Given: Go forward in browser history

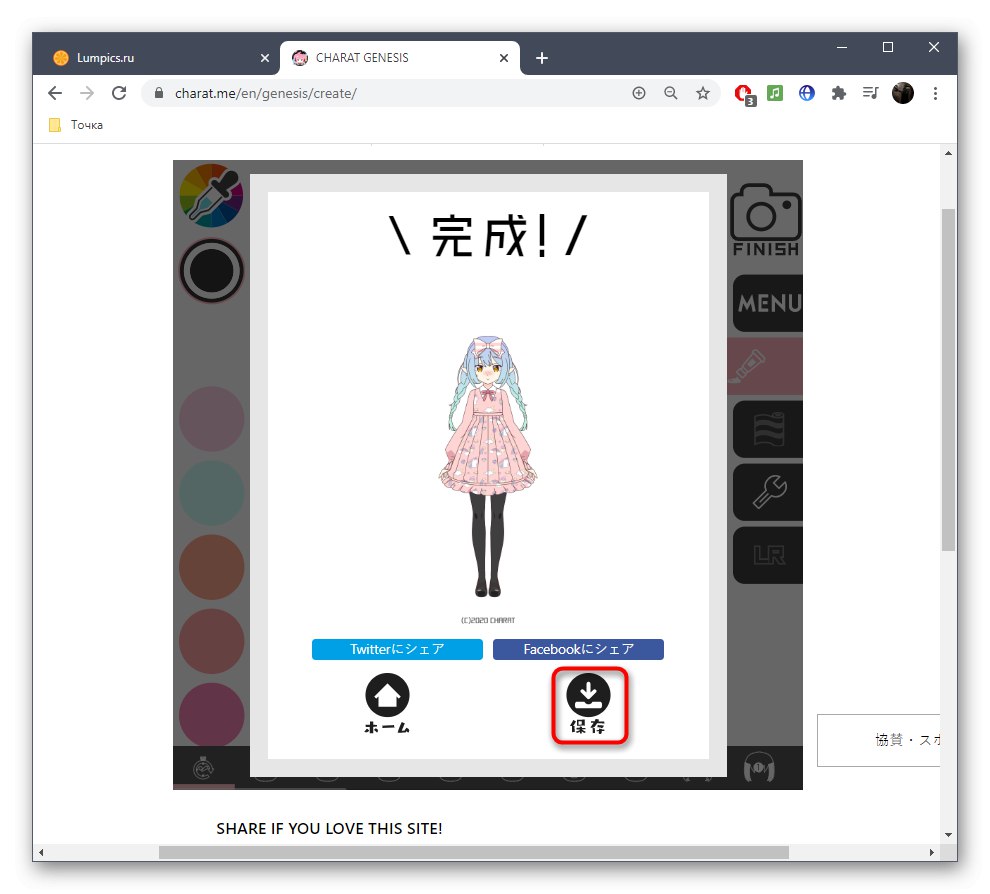Looking at the screenshot, I should coord(87,93).
